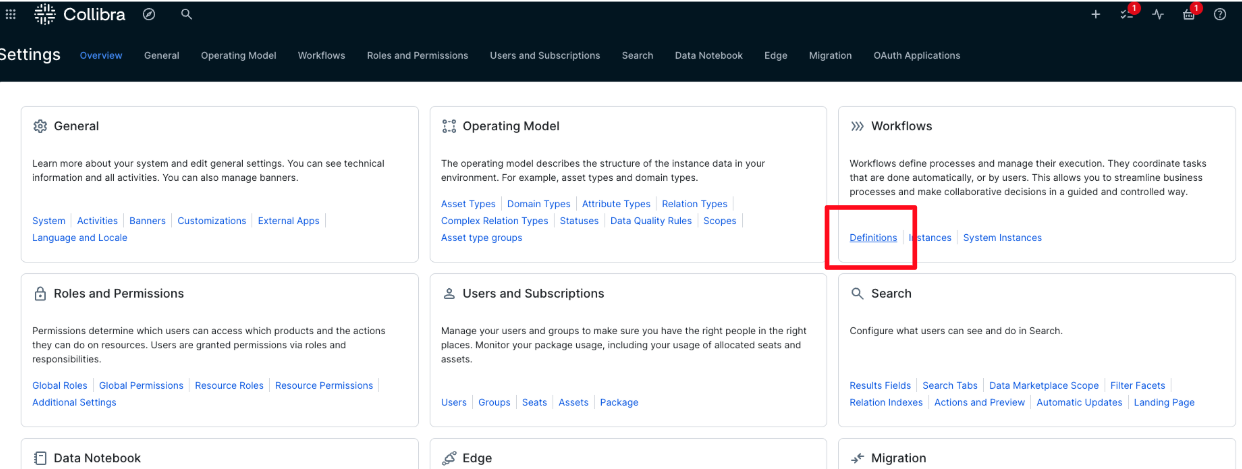Open the Additional Settings link
Viewport: 1242px width, 469px height.
(74, 403)
